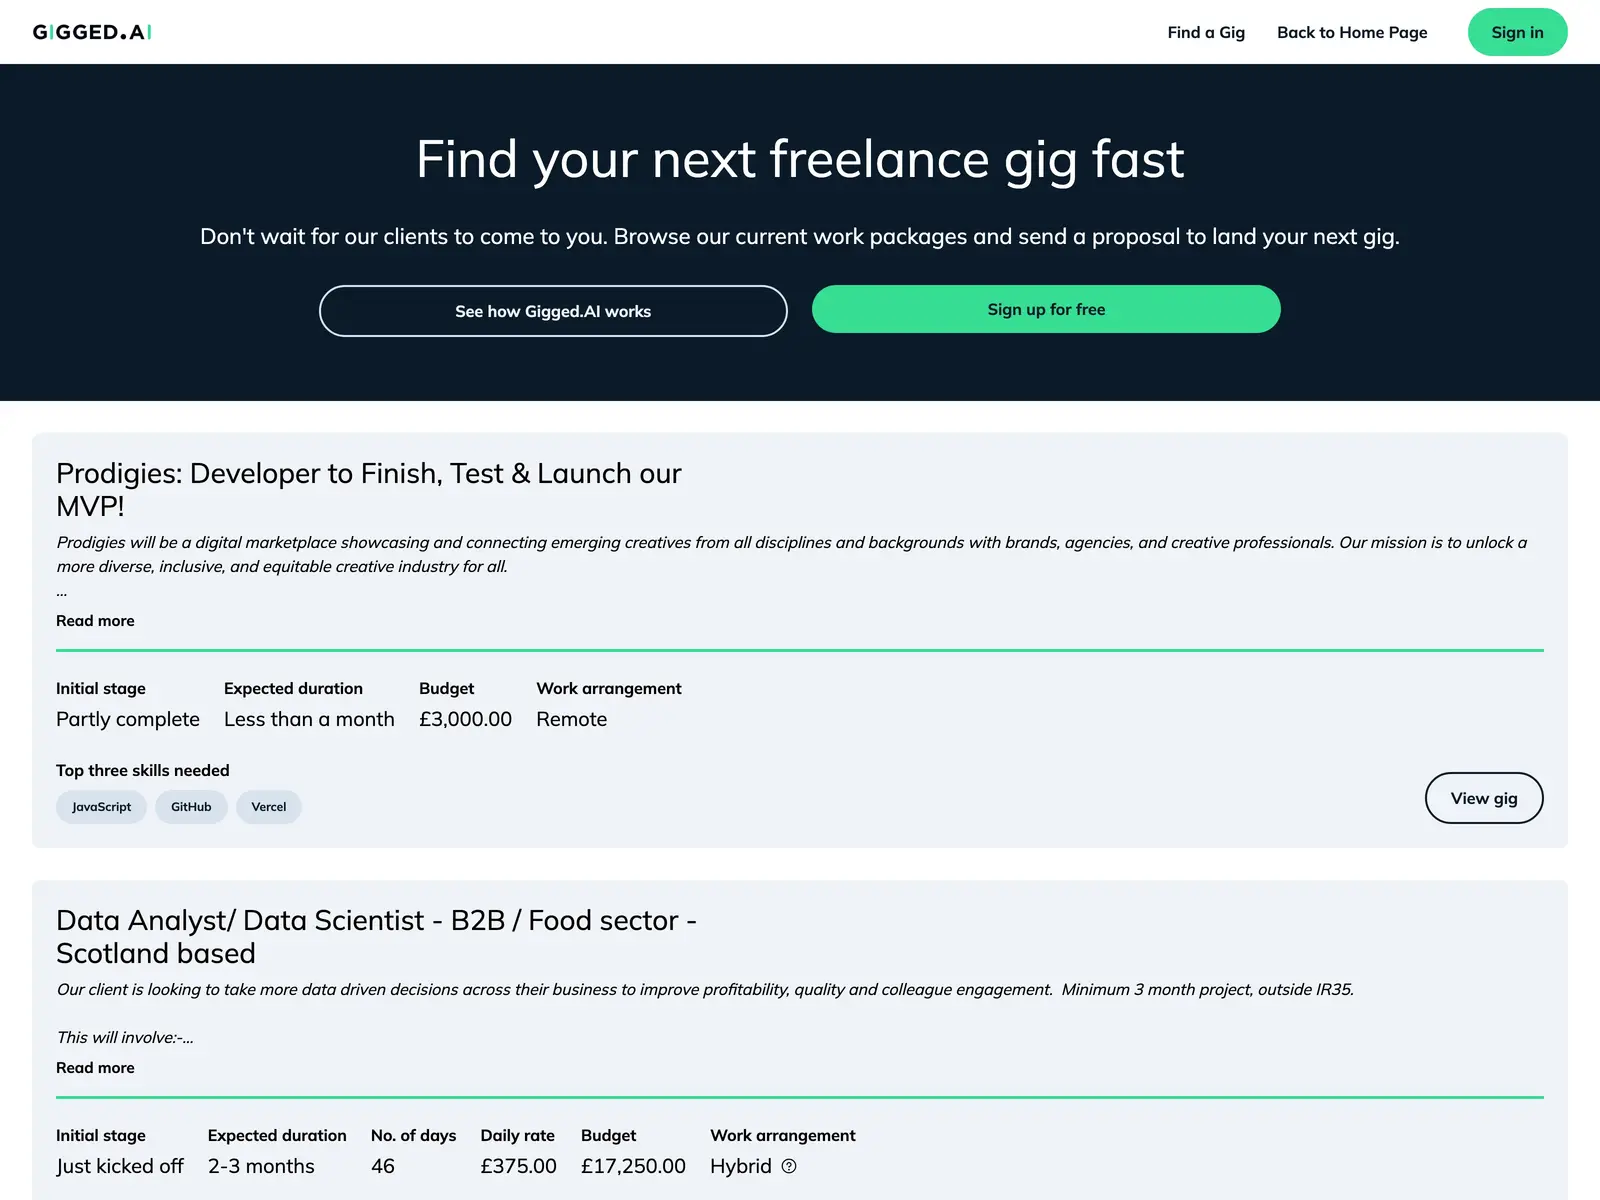Open the Data Analyst/Data Scientist gig title
The width and height of the screenshot is (1600, 1200).
click(x=377, y=936)
